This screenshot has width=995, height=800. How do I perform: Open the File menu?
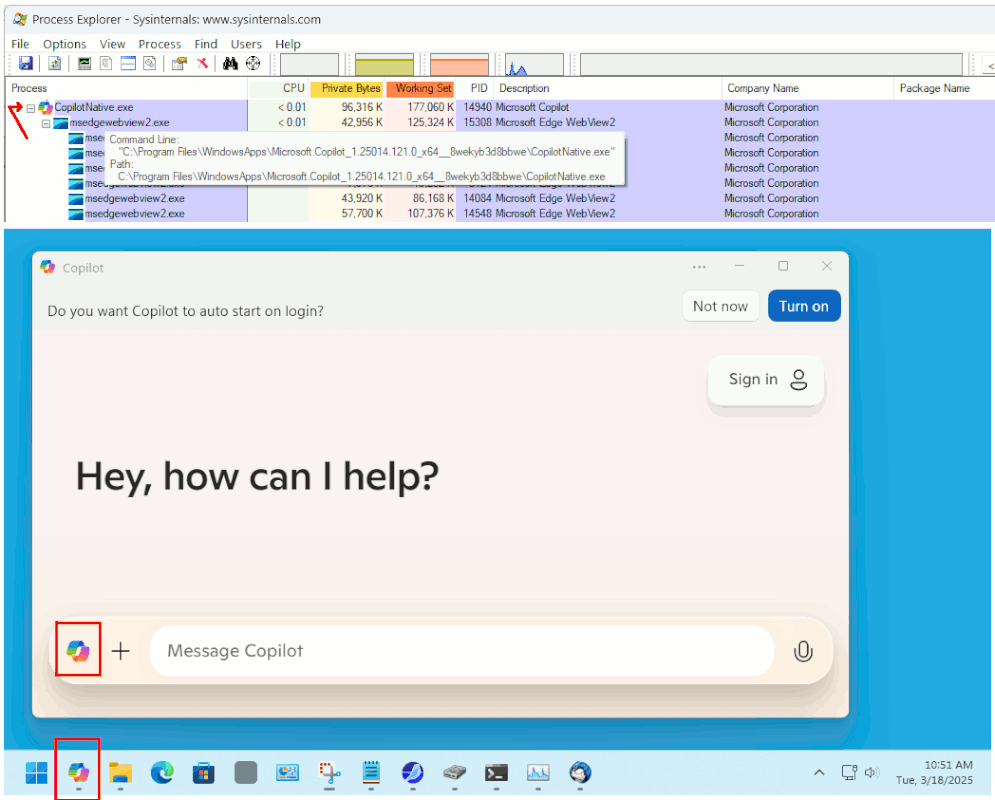[20, 44]
